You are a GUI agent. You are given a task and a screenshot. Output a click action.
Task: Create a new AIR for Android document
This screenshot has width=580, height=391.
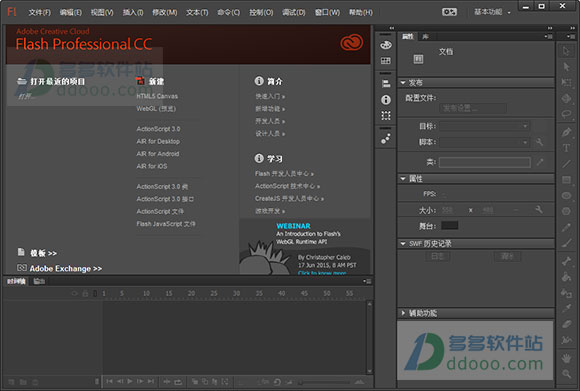tap(158, 154)
